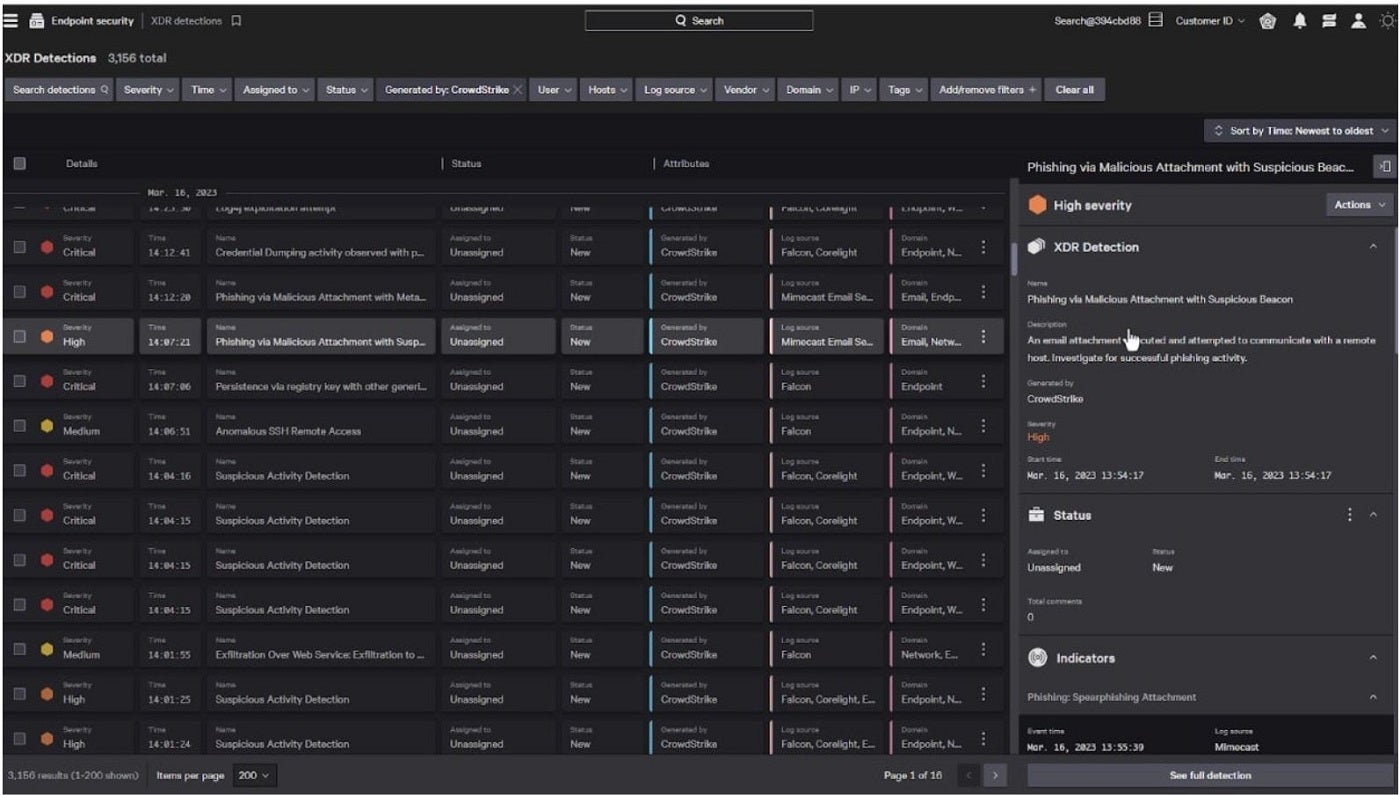The width and height of the screenshot is (1400, 795).
Task: Expand the Sort by Time dropdown
Action: (1300, 131)
